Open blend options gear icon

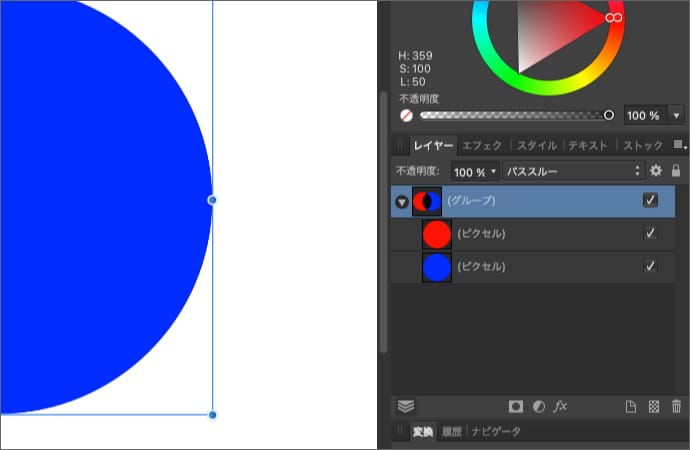pos(657,172)
